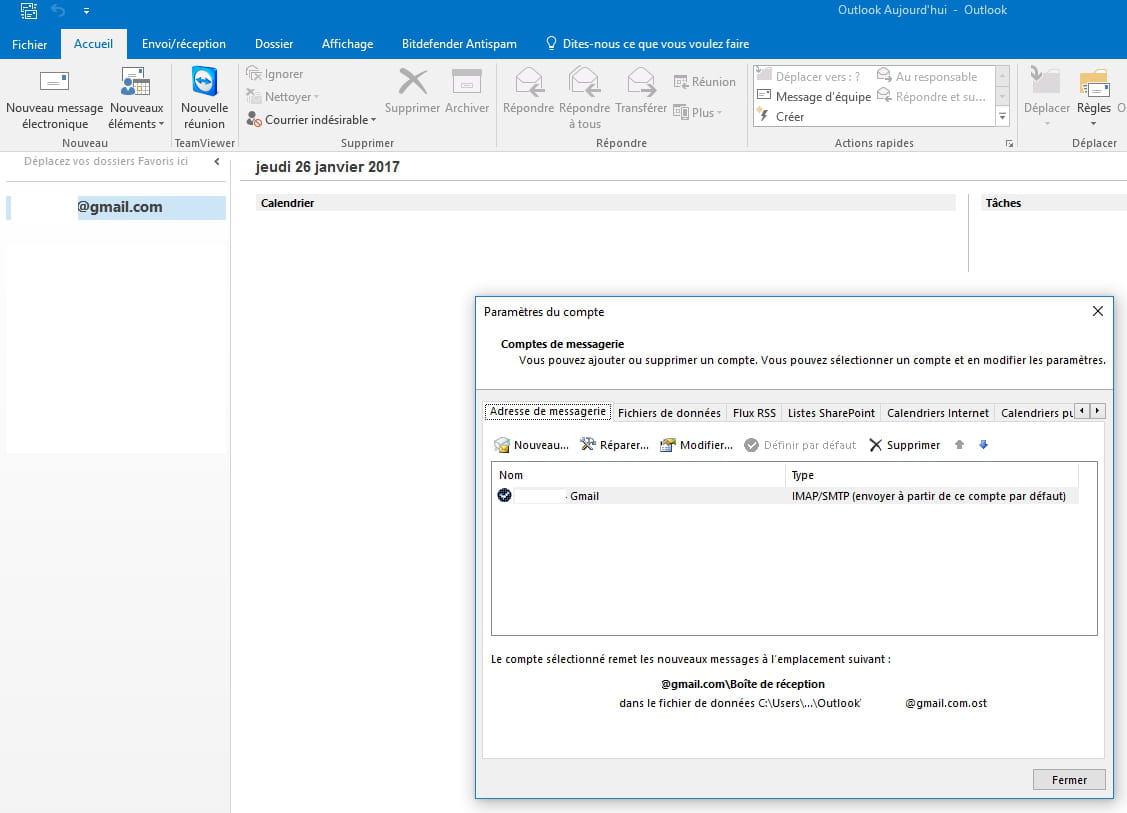1127x813 pixels.
Task: Click the Fermer button
Action: point(1069,780)
